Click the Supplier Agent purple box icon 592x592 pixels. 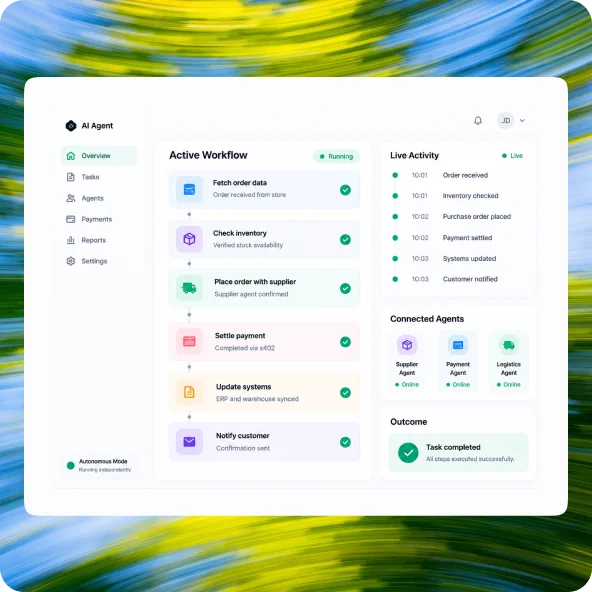coord(407,345)
